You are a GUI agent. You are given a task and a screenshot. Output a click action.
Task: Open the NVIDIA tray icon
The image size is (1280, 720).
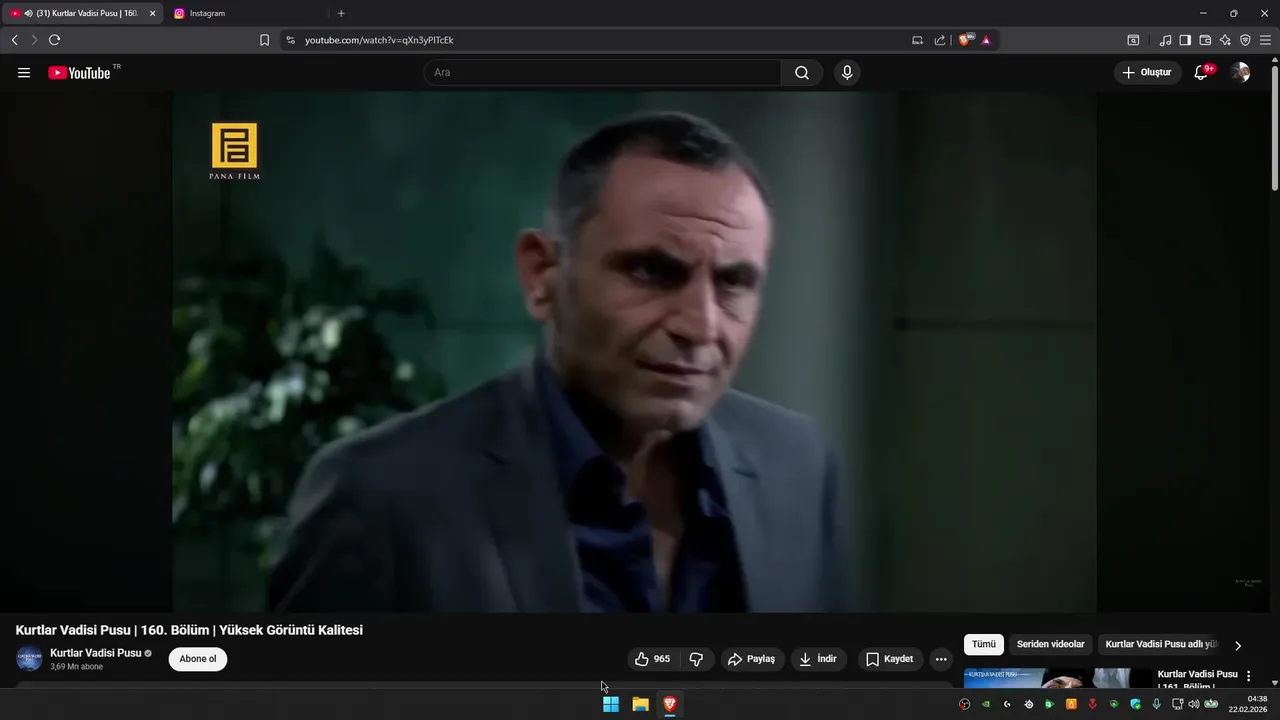(986, 704)
